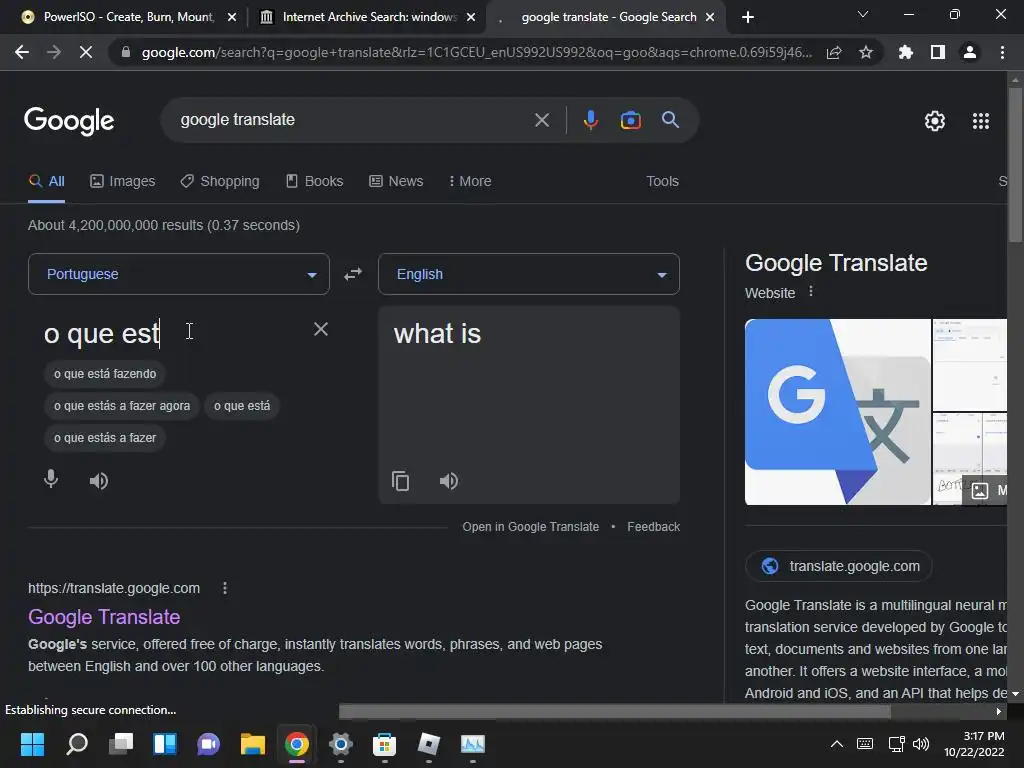Open three-dot menu beside translate.google.com result
This screenshot has height=768, width=1024.
225,588
